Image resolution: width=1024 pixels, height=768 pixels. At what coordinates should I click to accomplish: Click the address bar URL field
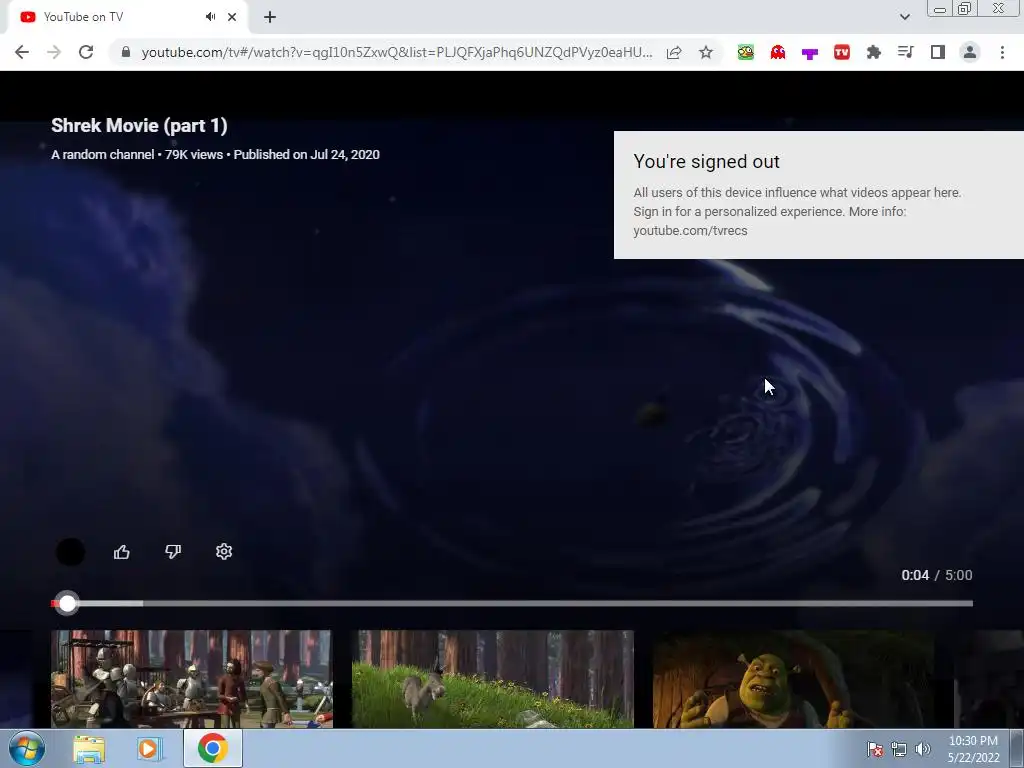396,52
